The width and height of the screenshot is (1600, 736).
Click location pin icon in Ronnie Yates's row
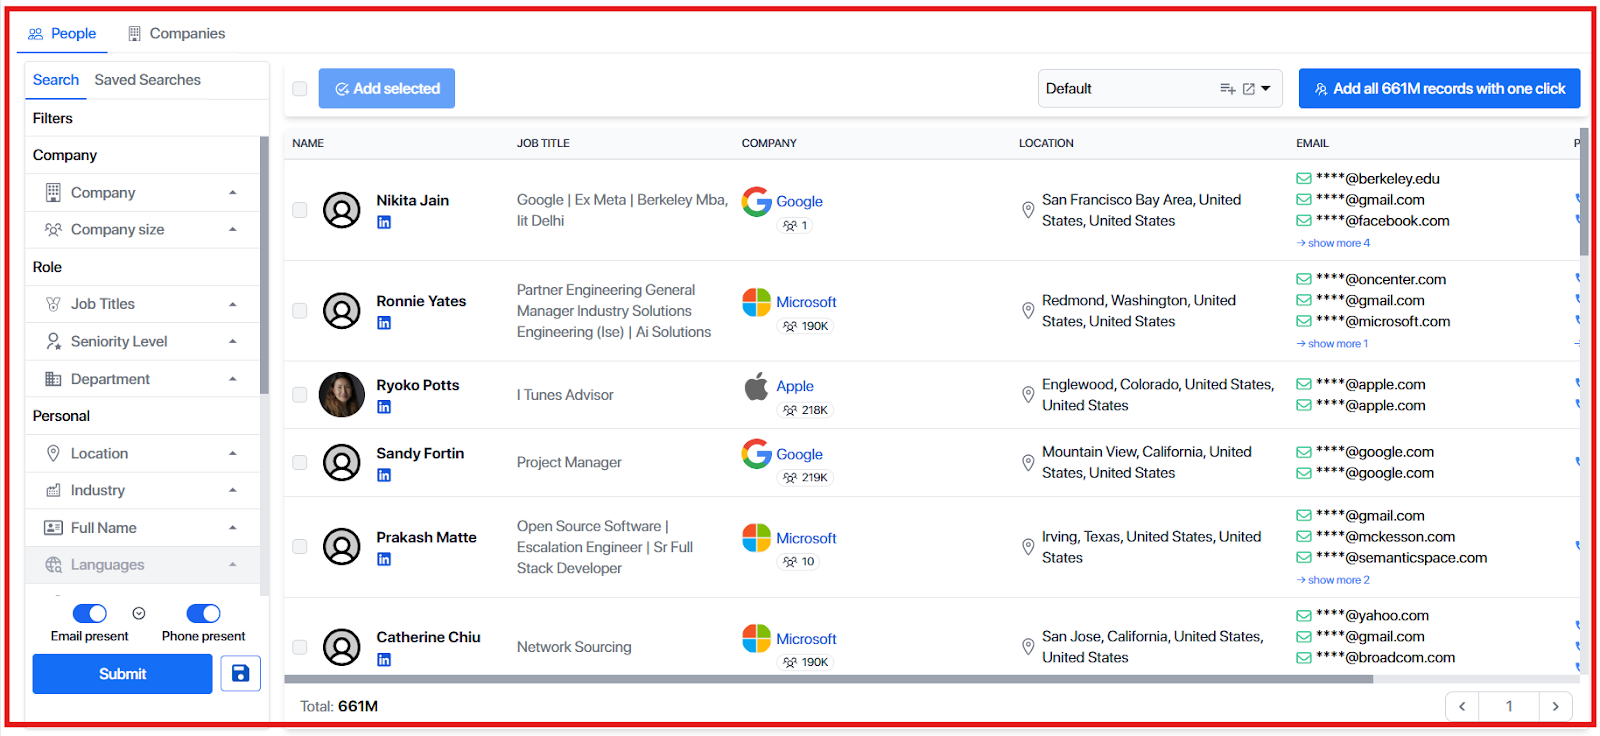tap(1028, 311)
